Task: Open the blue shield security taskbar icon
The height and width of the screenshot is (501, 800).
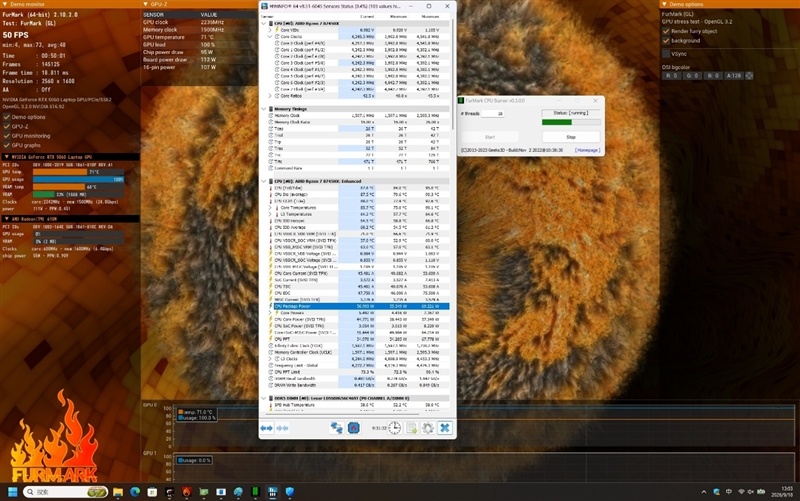Action: 290,492
